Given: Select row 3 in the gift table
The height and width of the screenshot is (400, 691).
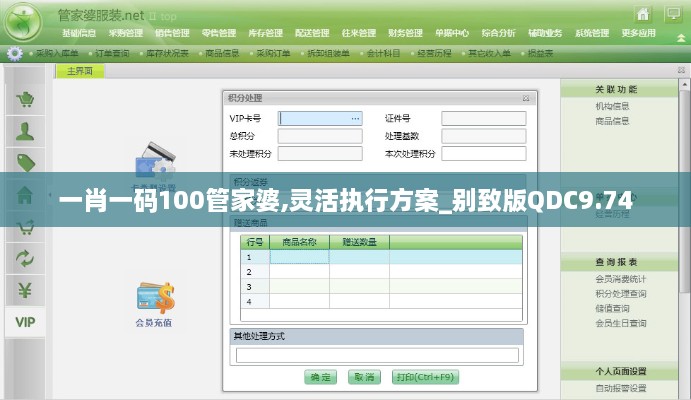Looking at the screenshot, I should (x=382, y=287).
